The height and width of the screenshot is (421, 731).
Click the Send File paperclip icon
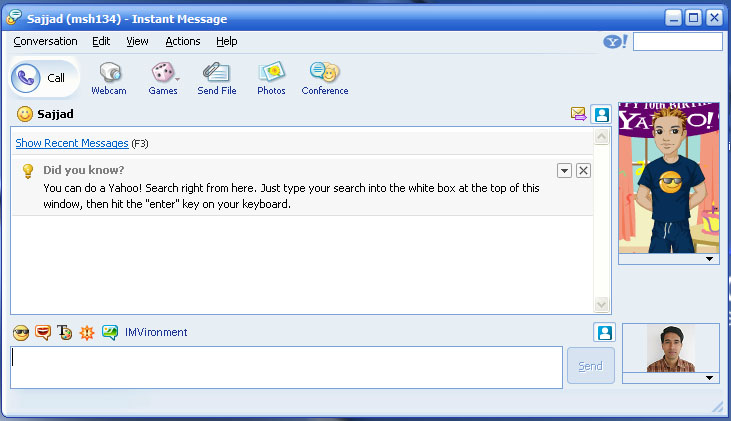pyautogui.click(x=216, y=72)
